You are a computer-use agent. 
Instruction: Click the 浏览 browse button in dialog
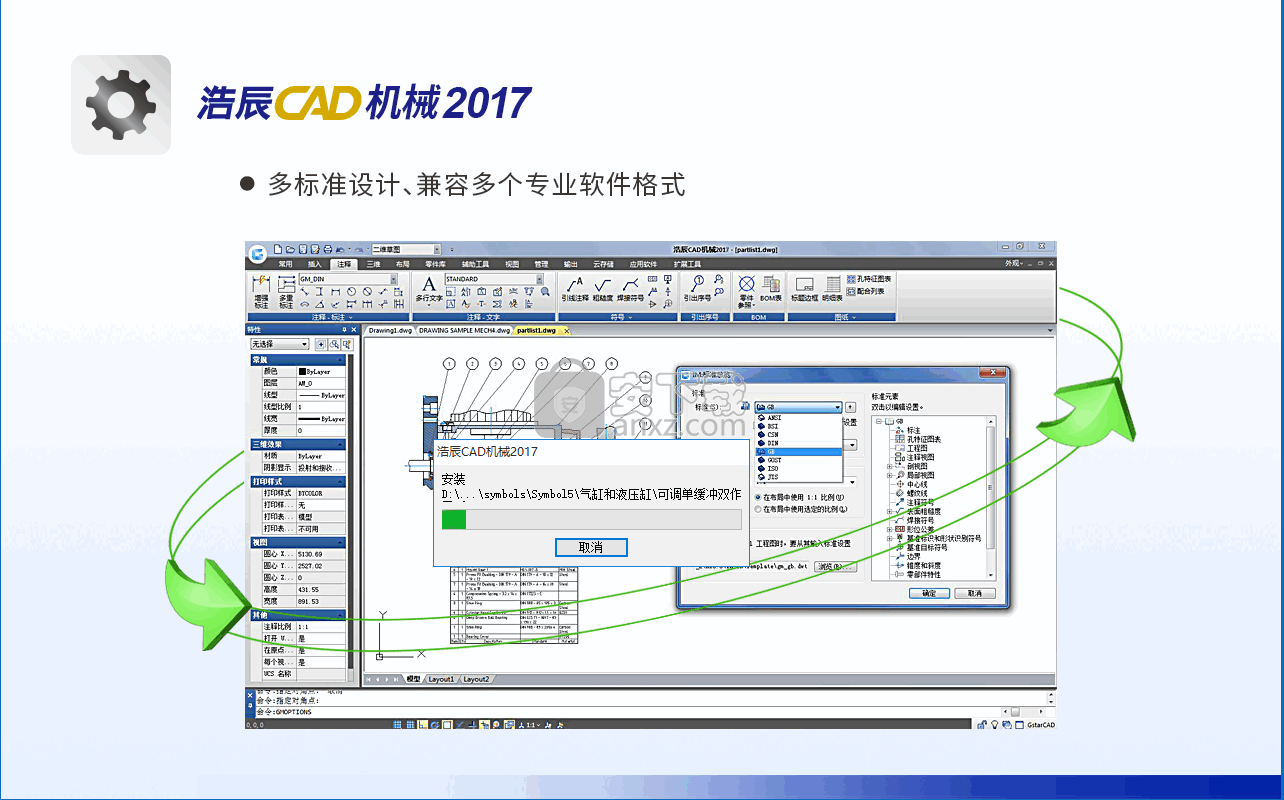point(836,566)
